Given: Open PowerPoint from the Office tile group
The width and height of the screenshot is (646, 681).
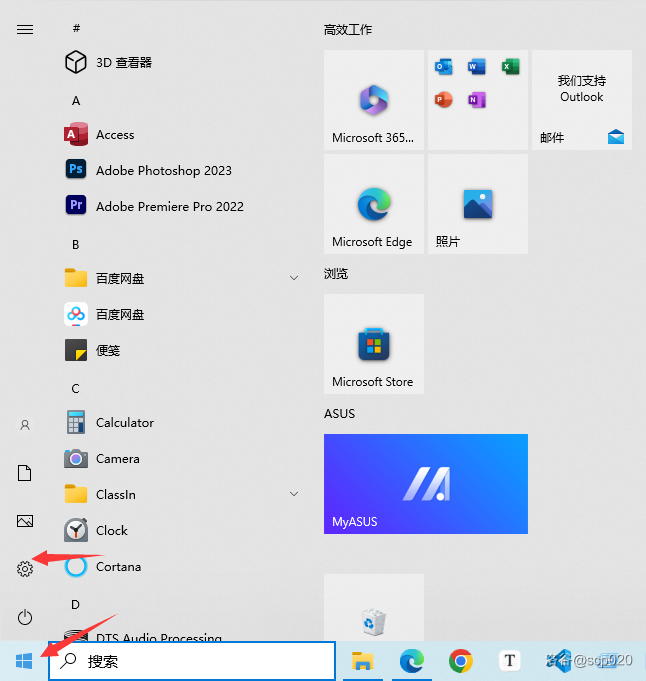Looking at the screenshot, I should coord(444,100).
